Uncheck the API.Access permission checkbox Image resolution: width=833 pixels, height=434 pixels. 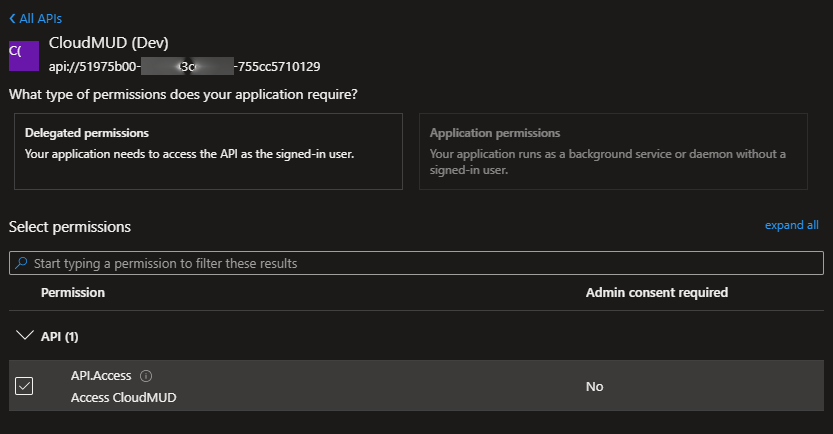click(x=24, y=386)
